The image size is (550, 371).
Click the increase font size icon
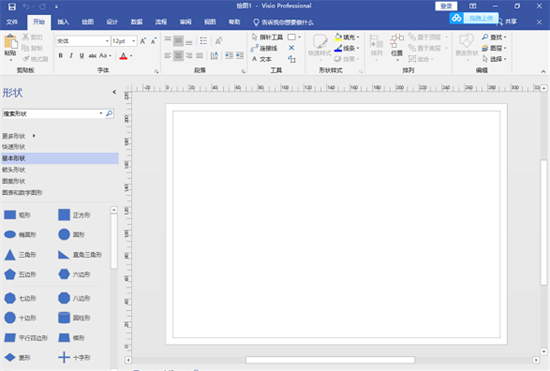[143, 41]
